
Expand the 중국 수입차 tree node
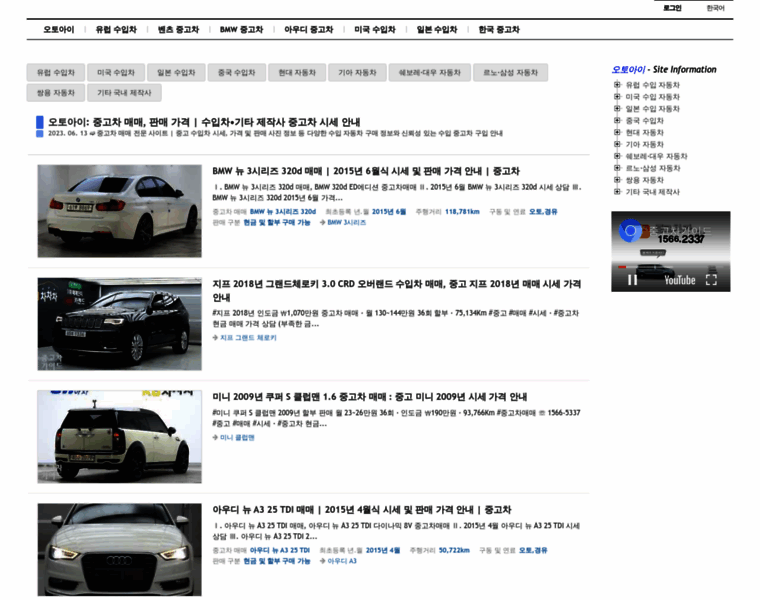[617, 120]
